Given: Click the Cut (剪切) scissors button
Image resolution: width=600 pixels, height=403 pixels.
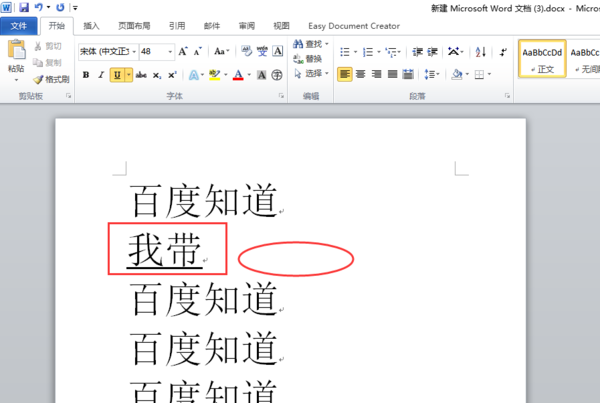Looking at the screenshot, I should 47,46.
